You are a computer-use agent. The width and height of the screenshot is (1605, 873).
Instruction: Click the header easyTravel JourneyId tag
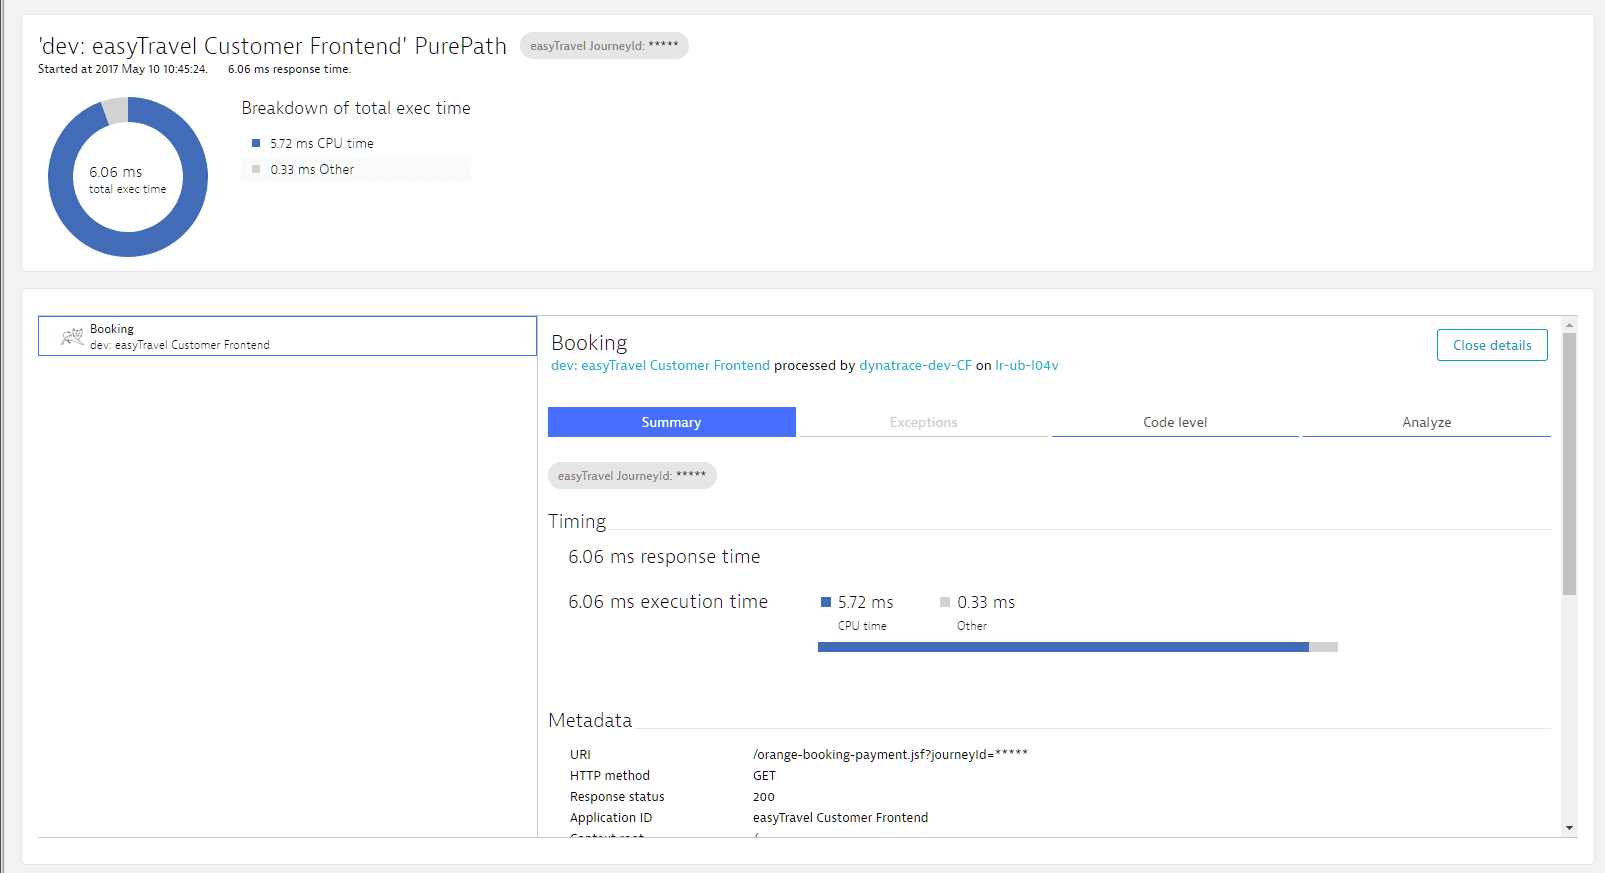coord(604,46)
